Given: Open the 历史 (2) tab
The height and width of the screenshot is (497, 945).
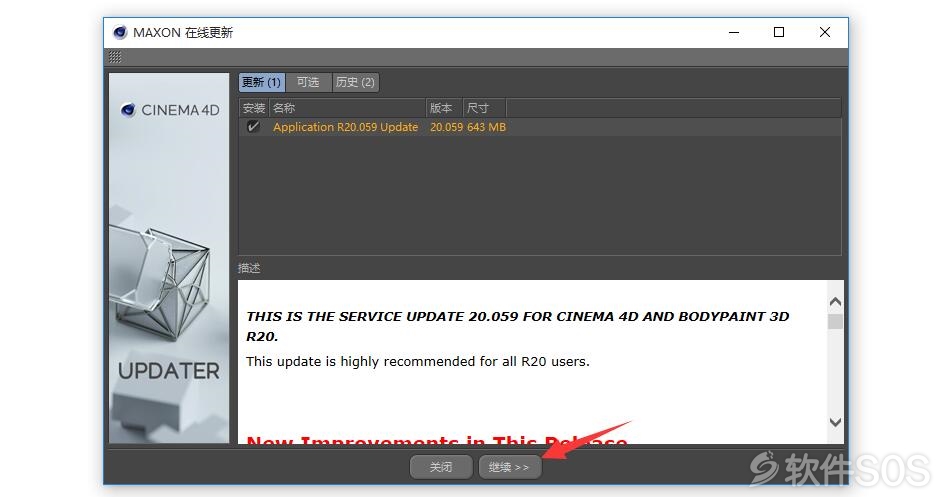Looking at the screenshot, I should (x=356, y=82).
